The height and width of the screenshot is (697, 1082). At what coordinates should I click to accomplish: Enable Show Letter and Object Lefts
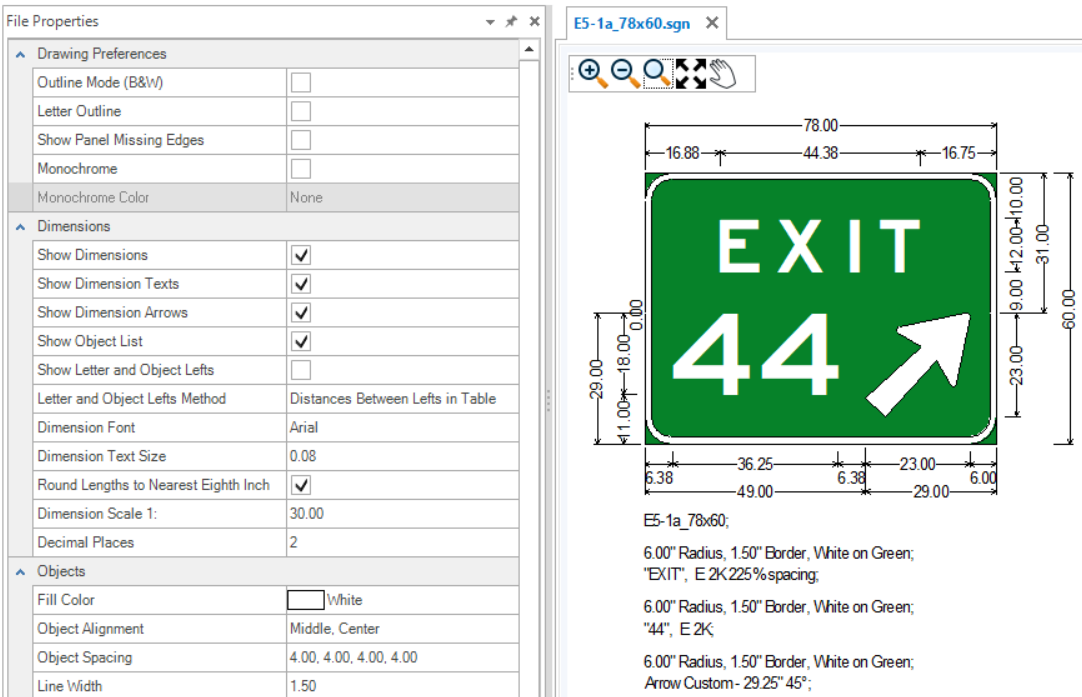(x=300, y=370)
